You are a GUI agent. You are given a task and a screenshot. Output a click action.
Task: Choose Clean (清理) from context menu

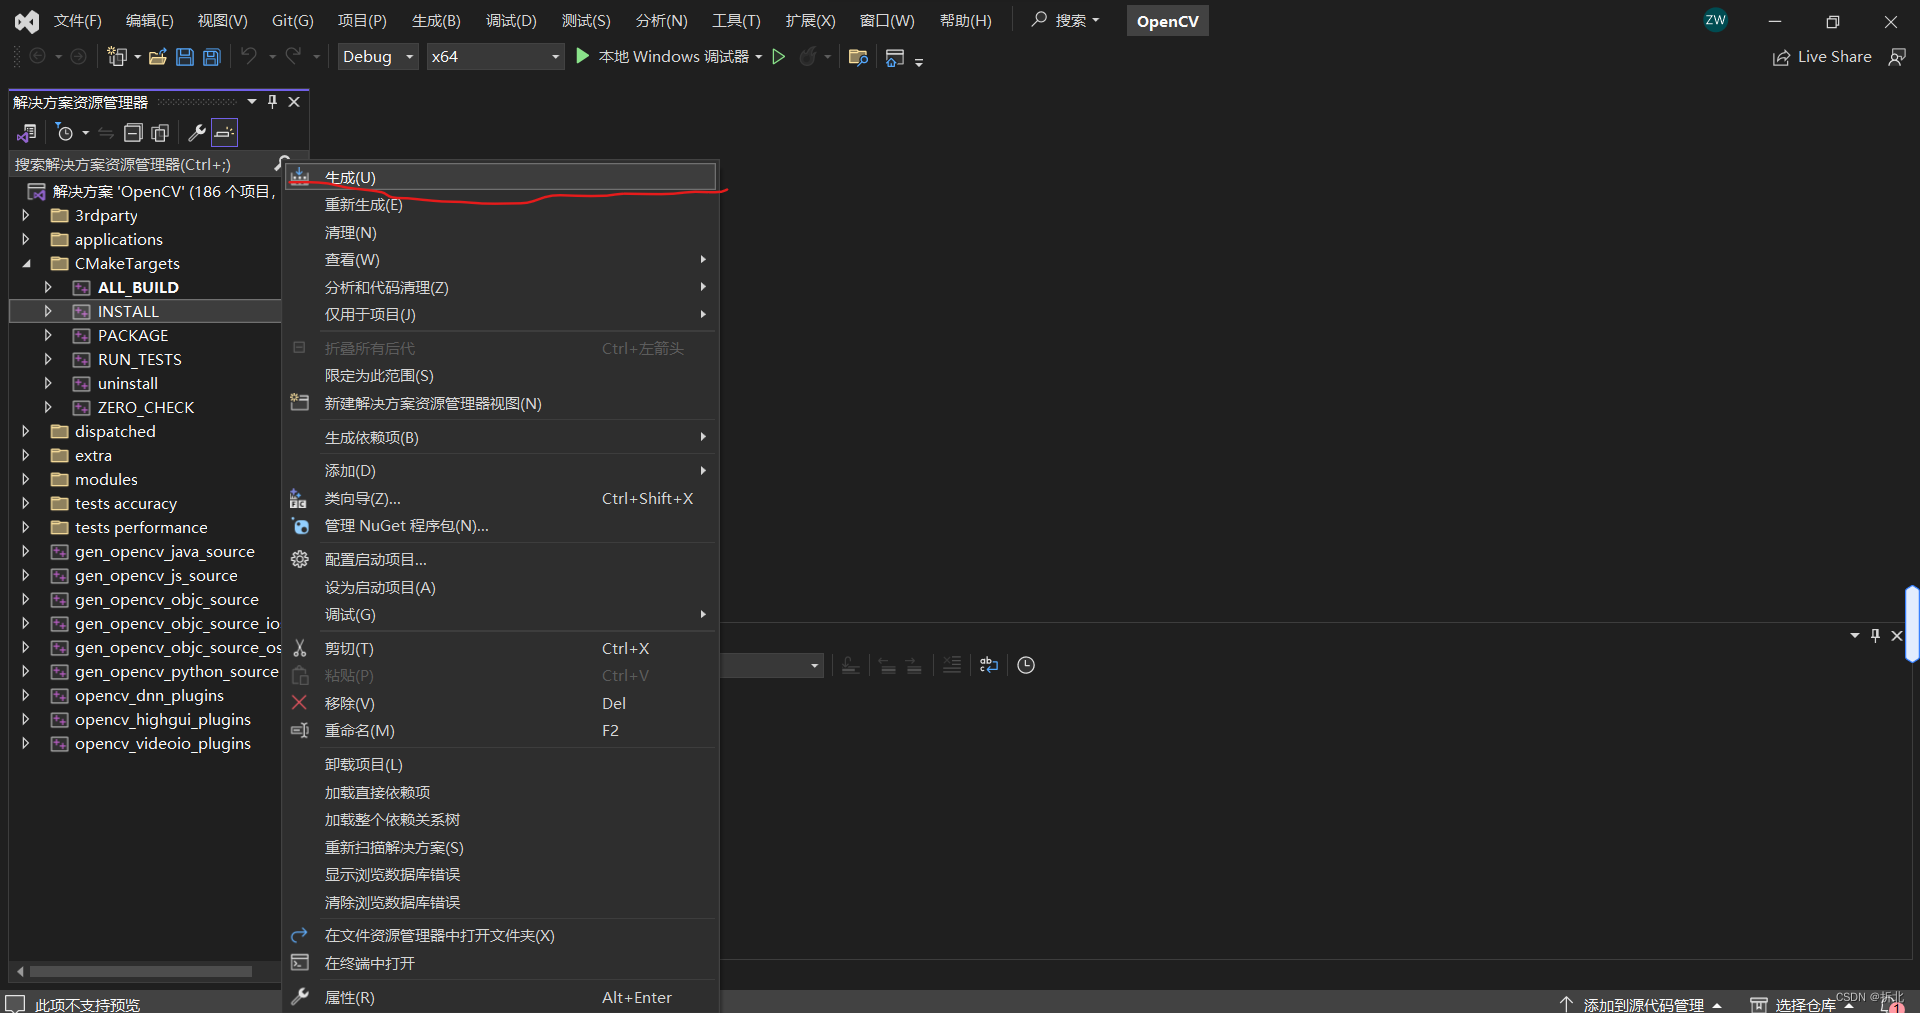[501, 232]
